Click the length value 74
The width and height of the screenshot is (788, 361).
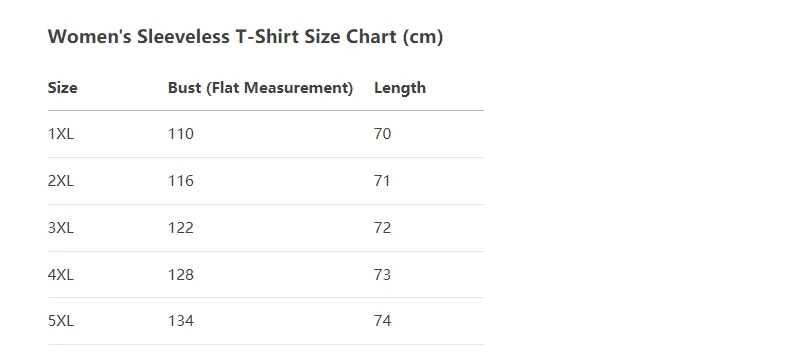(x=382, y=321)
